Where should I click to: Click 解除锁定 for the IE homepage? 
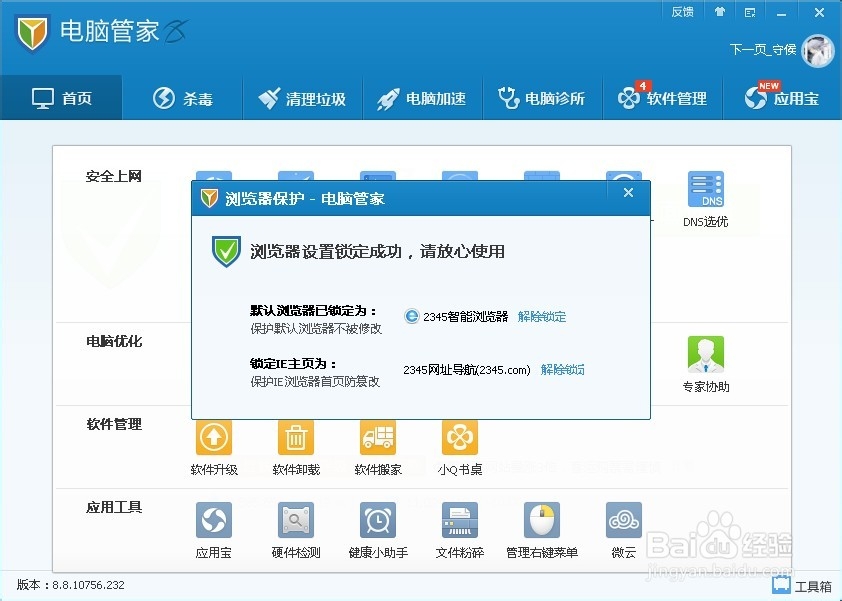pos(562,370)
